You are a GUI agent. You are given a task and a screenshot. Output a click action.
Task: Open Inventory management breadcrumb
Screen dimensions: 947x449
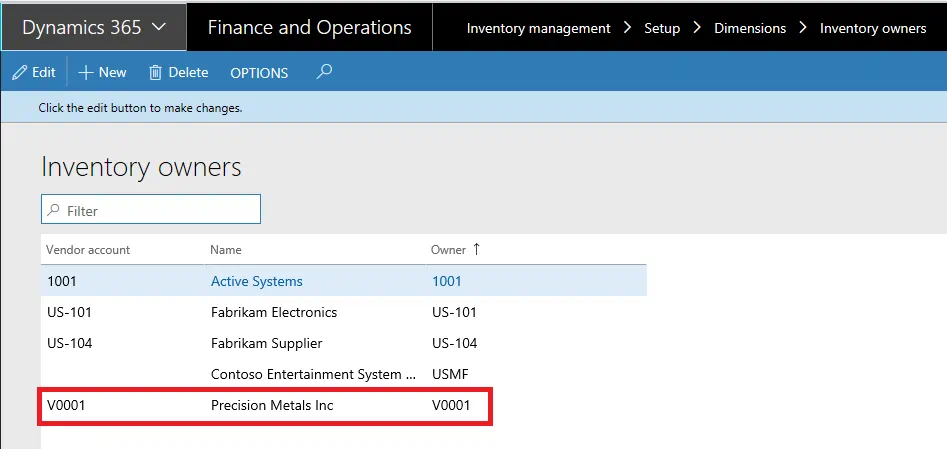538,28
